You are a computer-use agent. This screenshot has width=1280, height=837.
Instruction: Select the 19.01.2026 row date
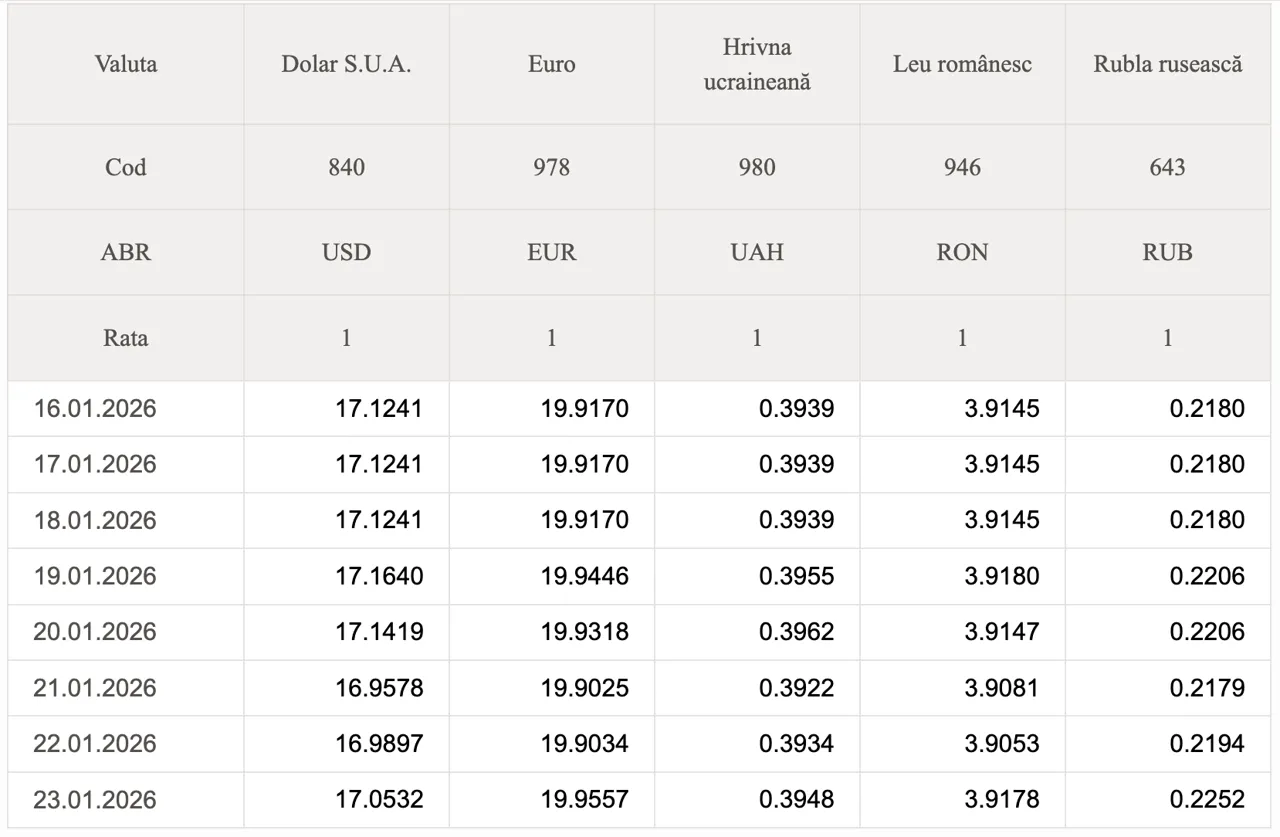pyautogui.click(x=95, y=576)
